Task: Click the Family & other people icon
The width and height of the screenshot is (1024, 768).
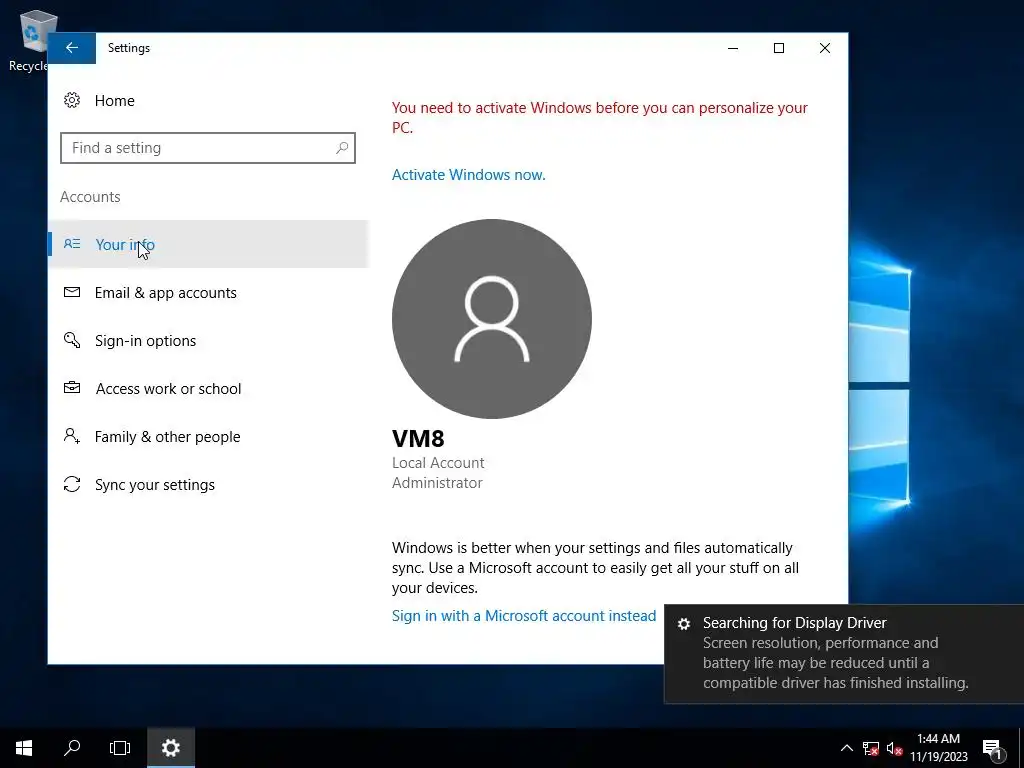Action: (x=72, y=436)
